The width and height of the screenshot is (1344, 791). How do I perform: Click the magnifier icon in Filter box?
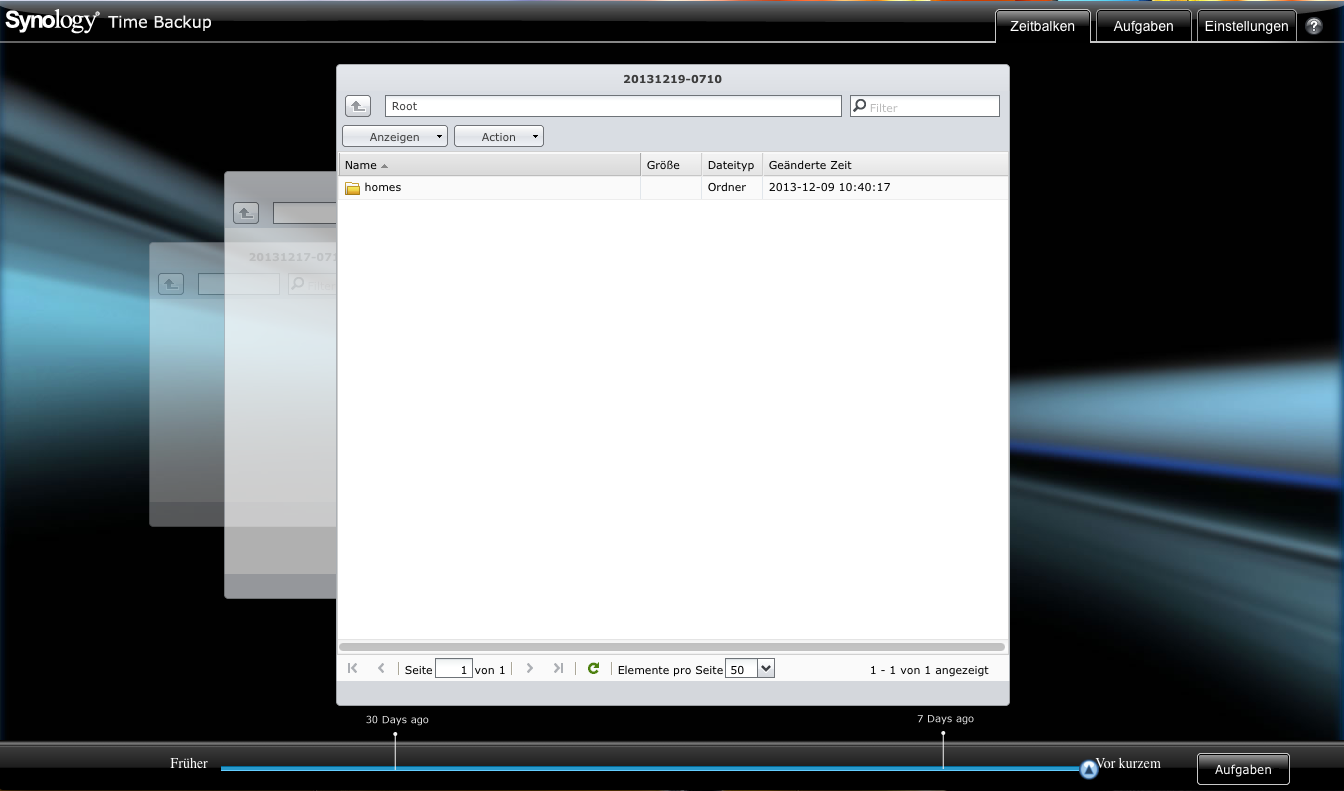point(859,106)
